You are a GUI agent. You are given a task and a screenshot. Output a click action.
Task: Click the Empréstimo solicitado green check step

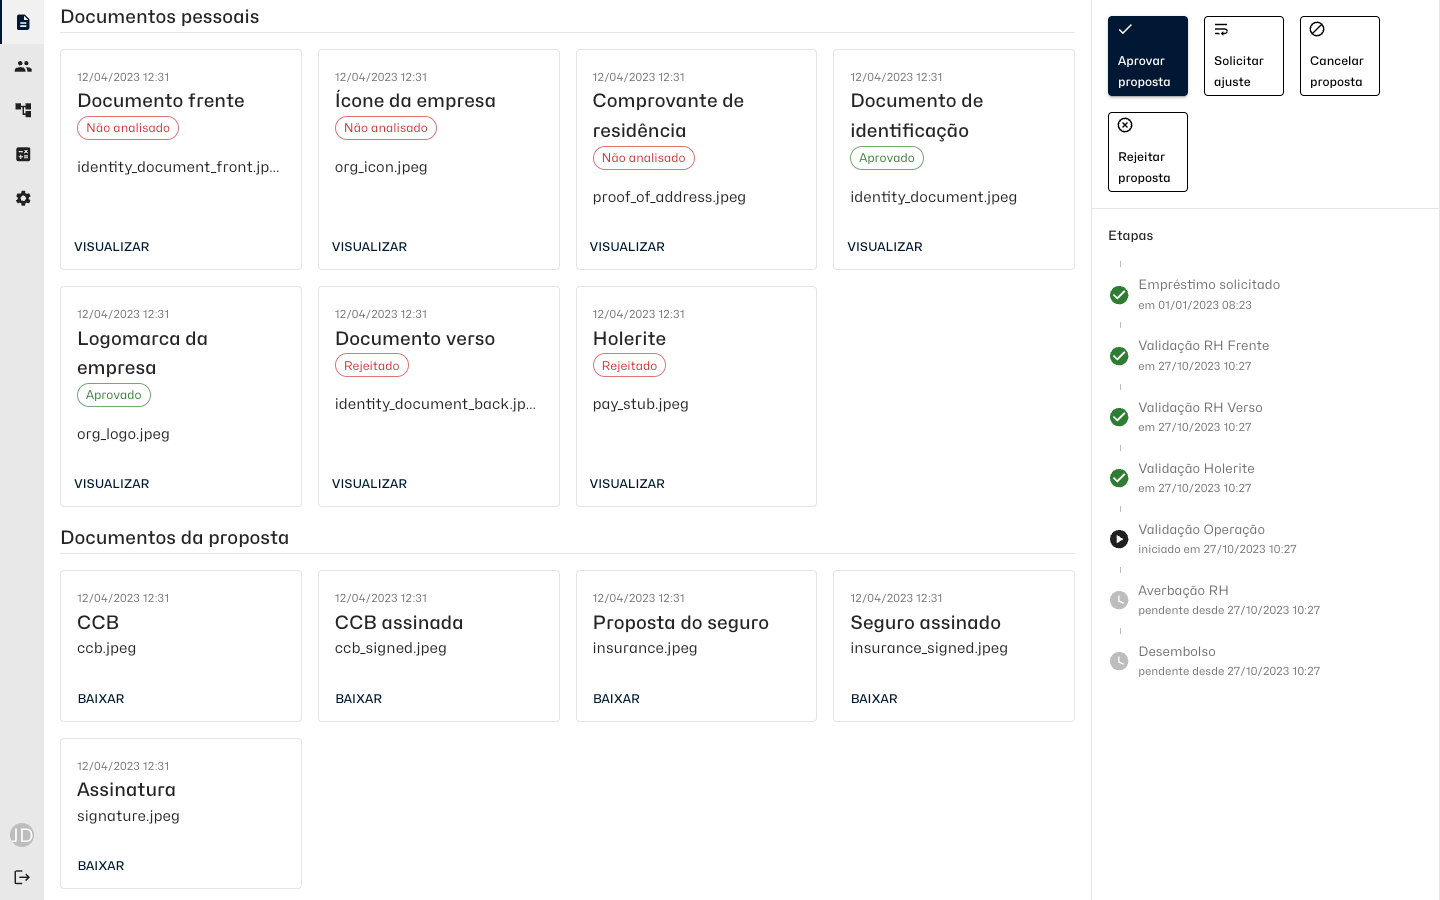point(1119,295)
